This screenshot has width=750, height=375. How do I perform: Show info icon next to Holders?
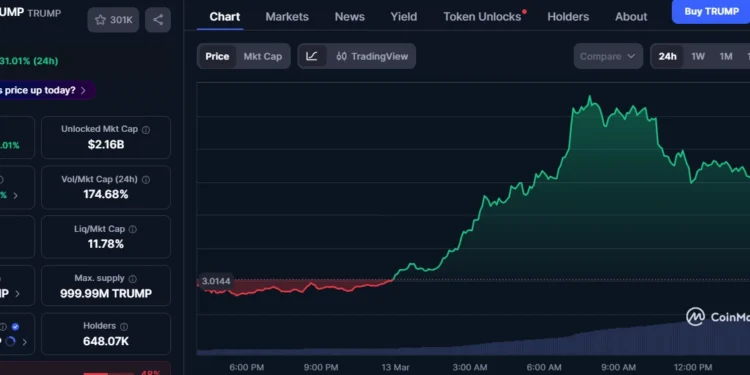[124, 327]
